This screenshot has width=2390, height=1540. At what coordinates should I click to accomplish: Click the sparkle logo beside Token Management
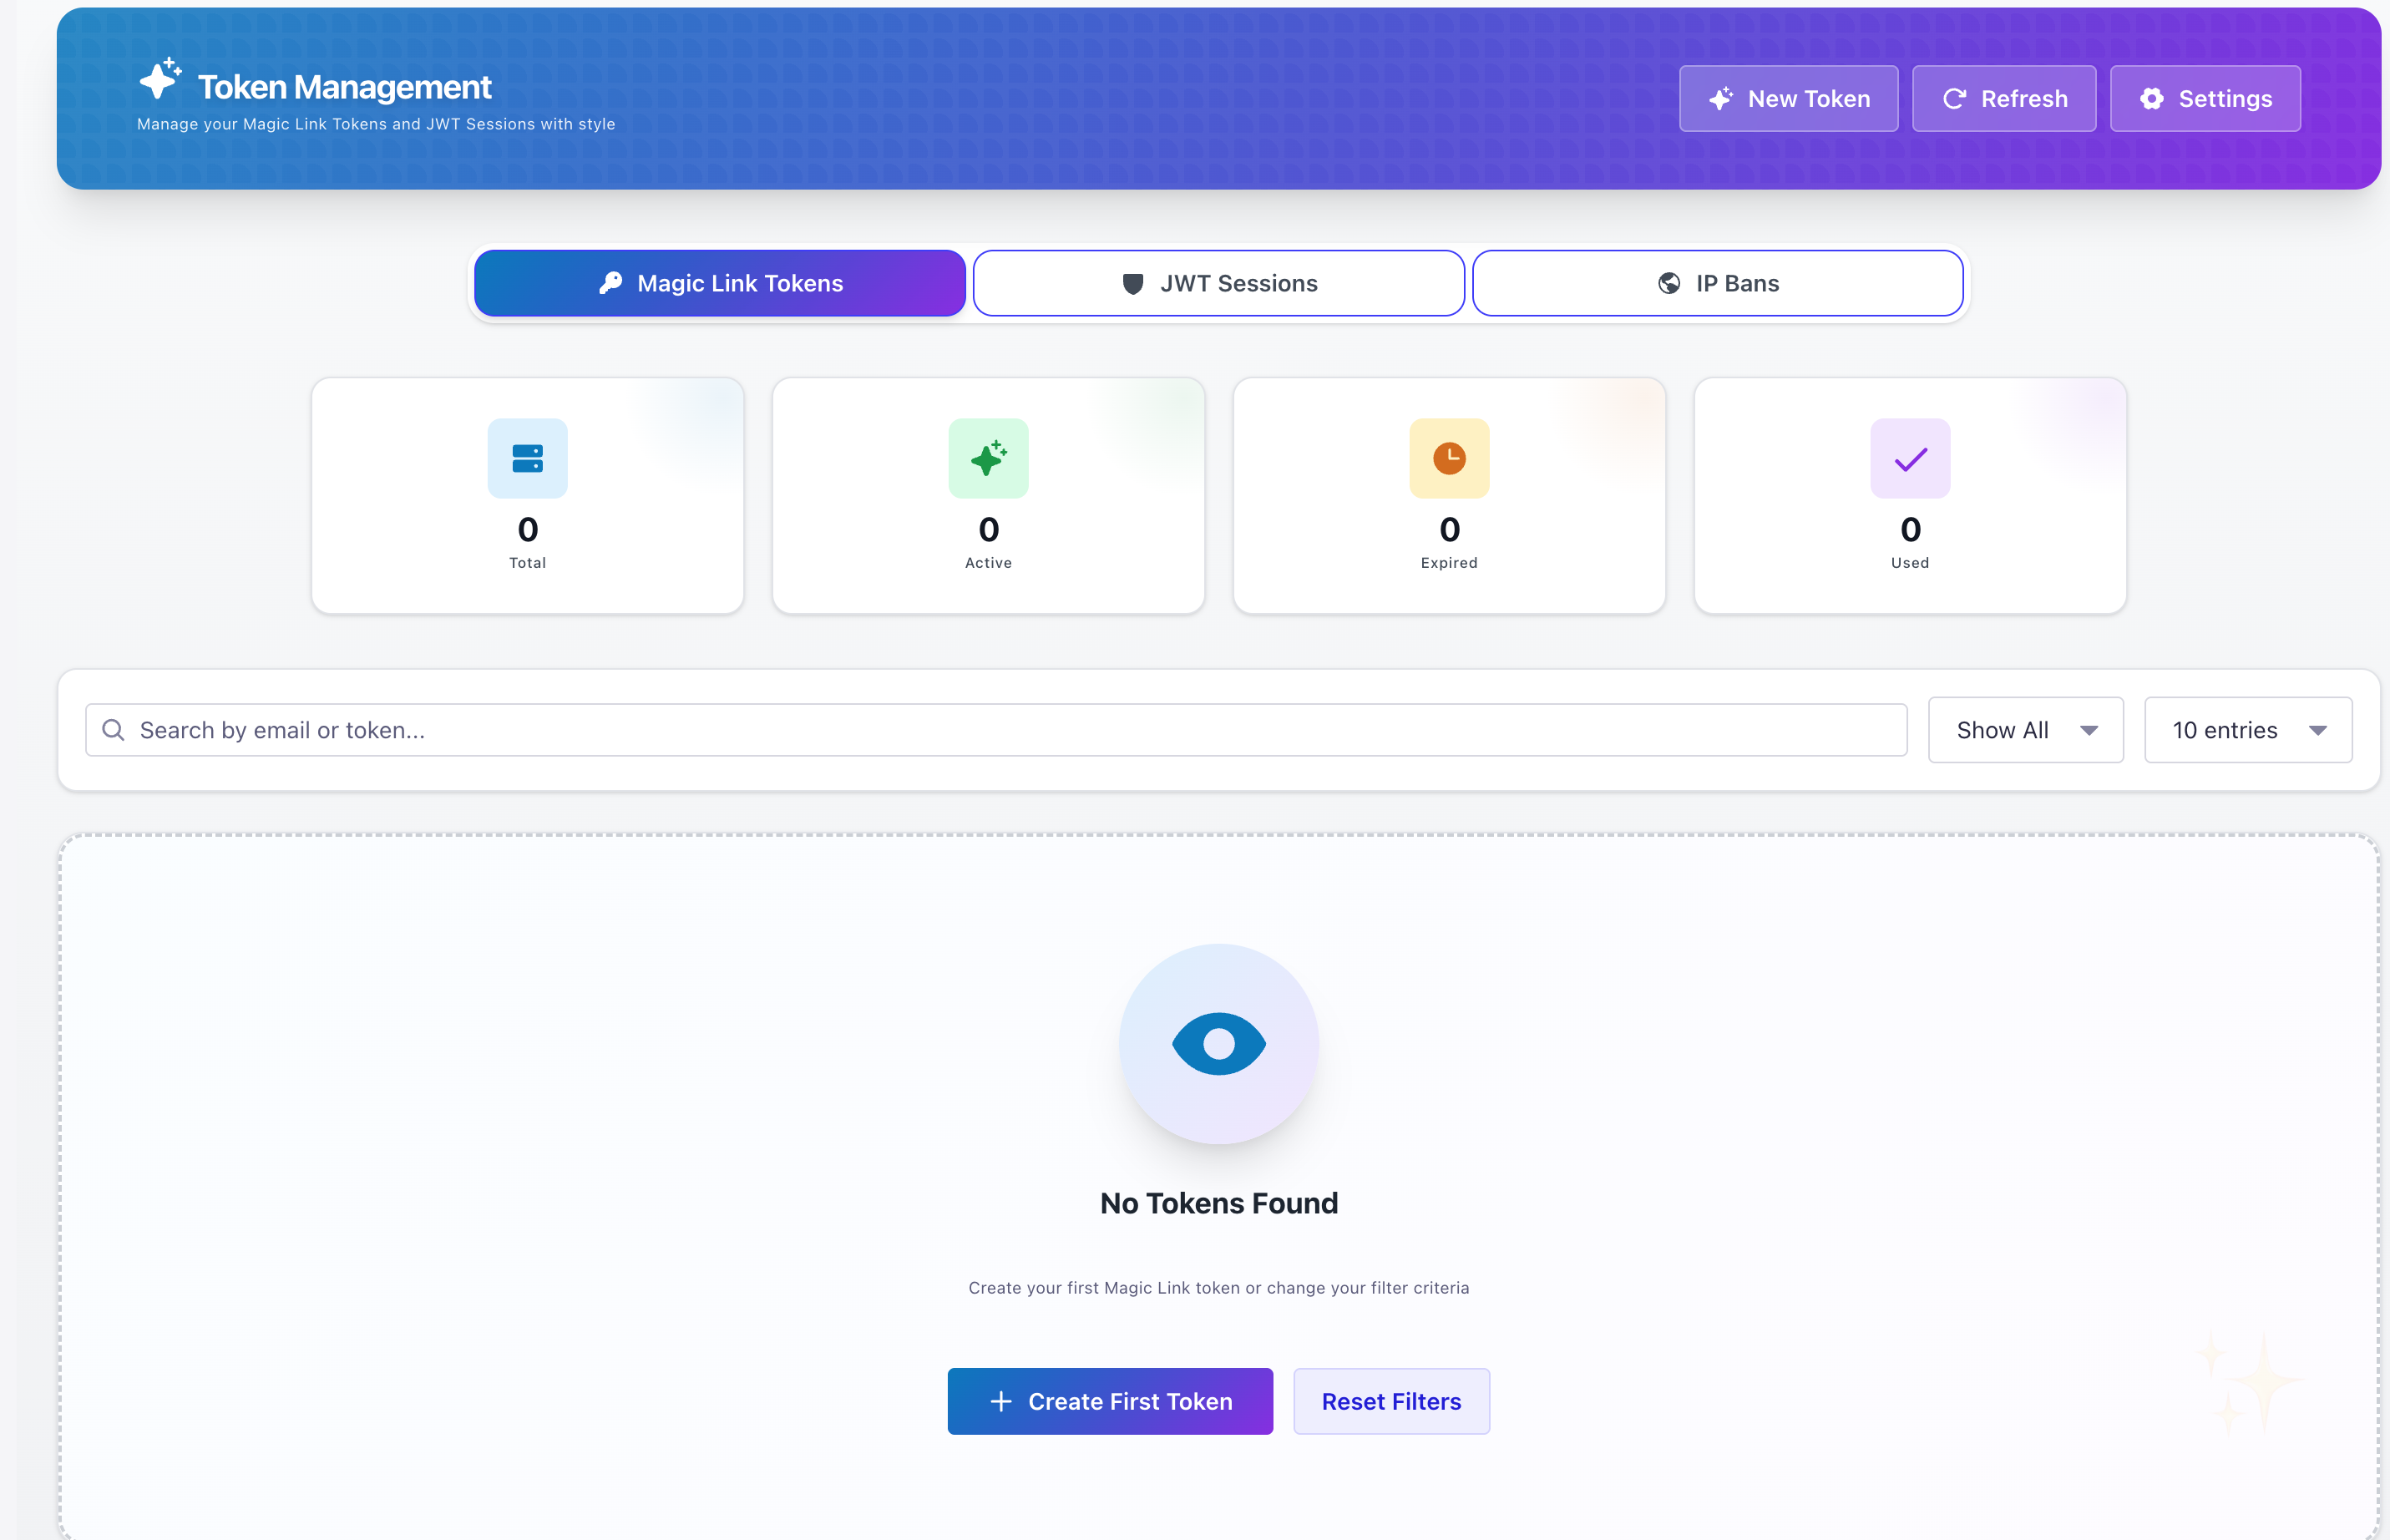[x=160, y=79]
